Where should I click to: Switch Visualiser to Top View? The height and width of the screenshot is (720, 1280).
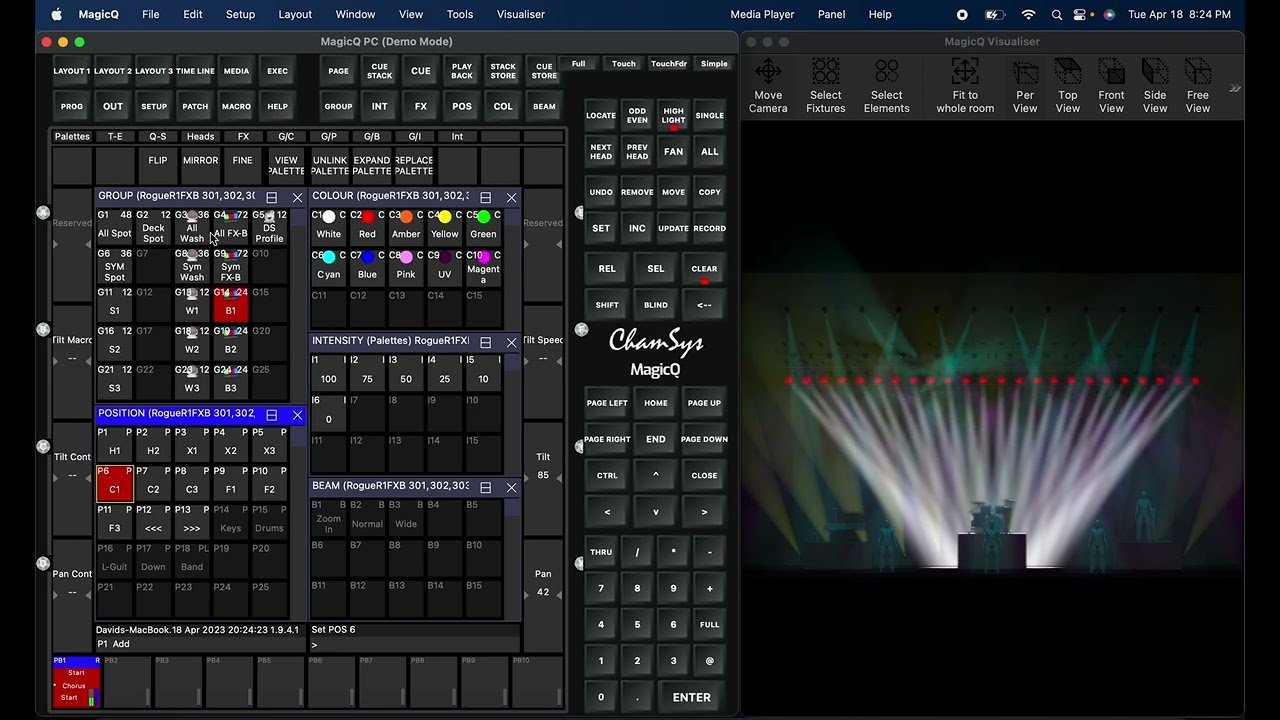click(x=1068, y=86)
